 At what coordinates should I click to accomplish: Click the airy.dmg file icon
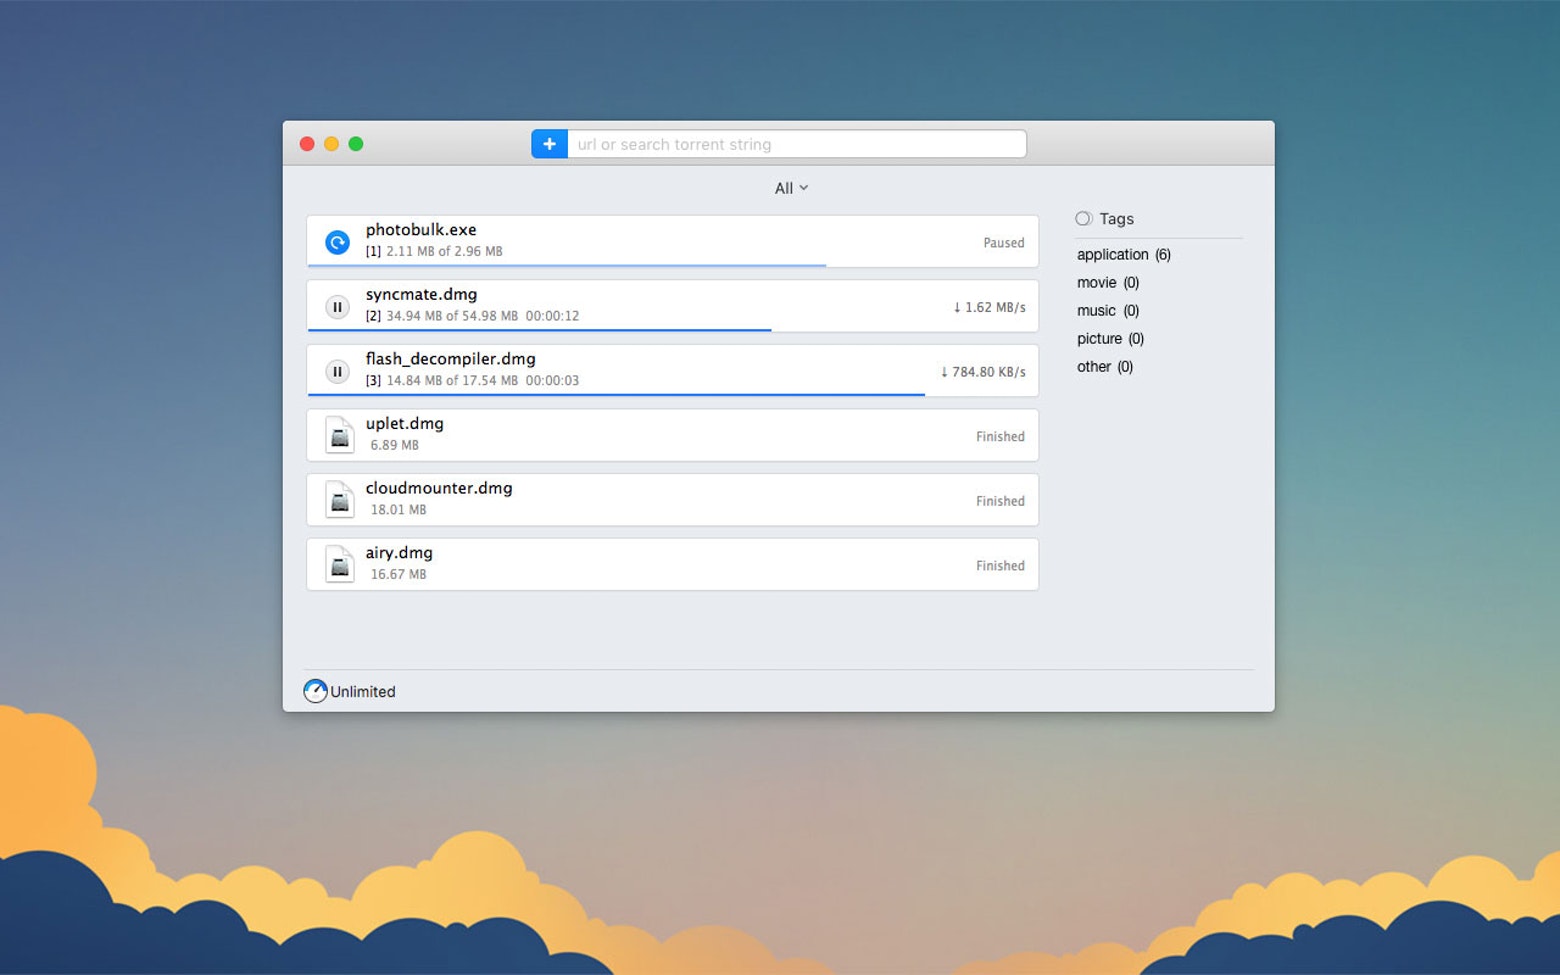[x=339, y=563]
